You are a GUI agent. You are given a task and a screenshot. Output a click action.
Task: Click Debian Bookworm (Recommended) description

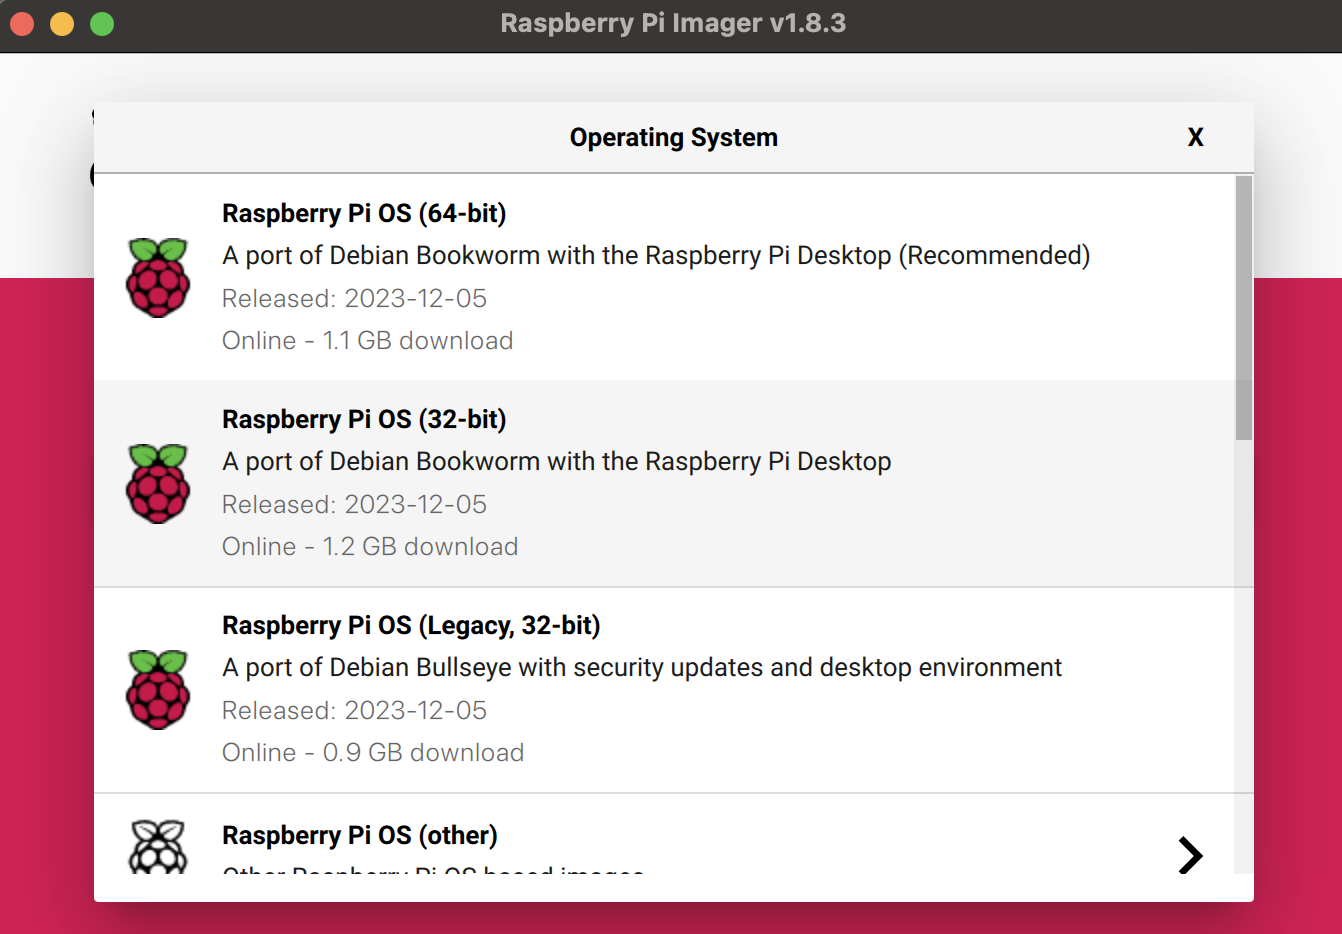656,256
